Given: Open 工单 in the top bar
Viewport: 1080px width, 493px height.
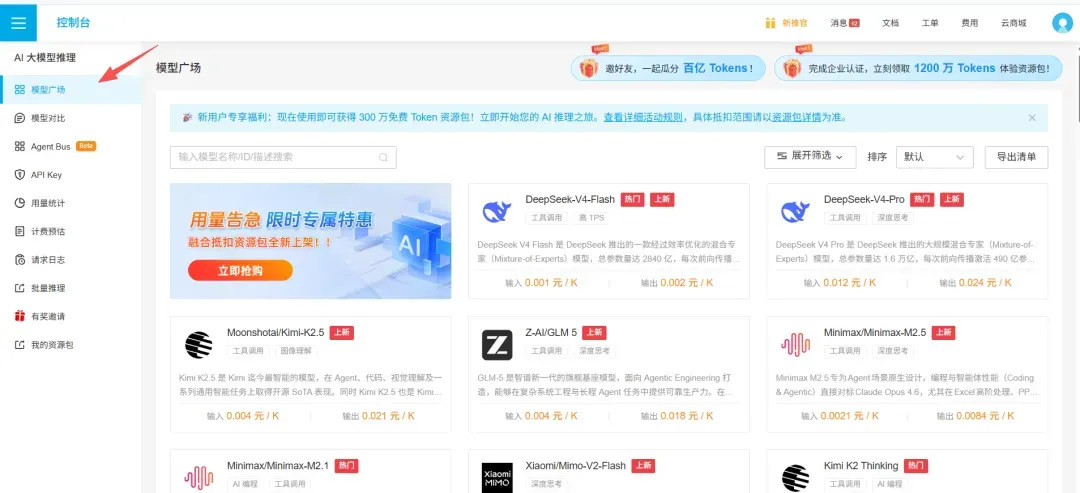Looking at the screenshot, I should pos(930,23).
